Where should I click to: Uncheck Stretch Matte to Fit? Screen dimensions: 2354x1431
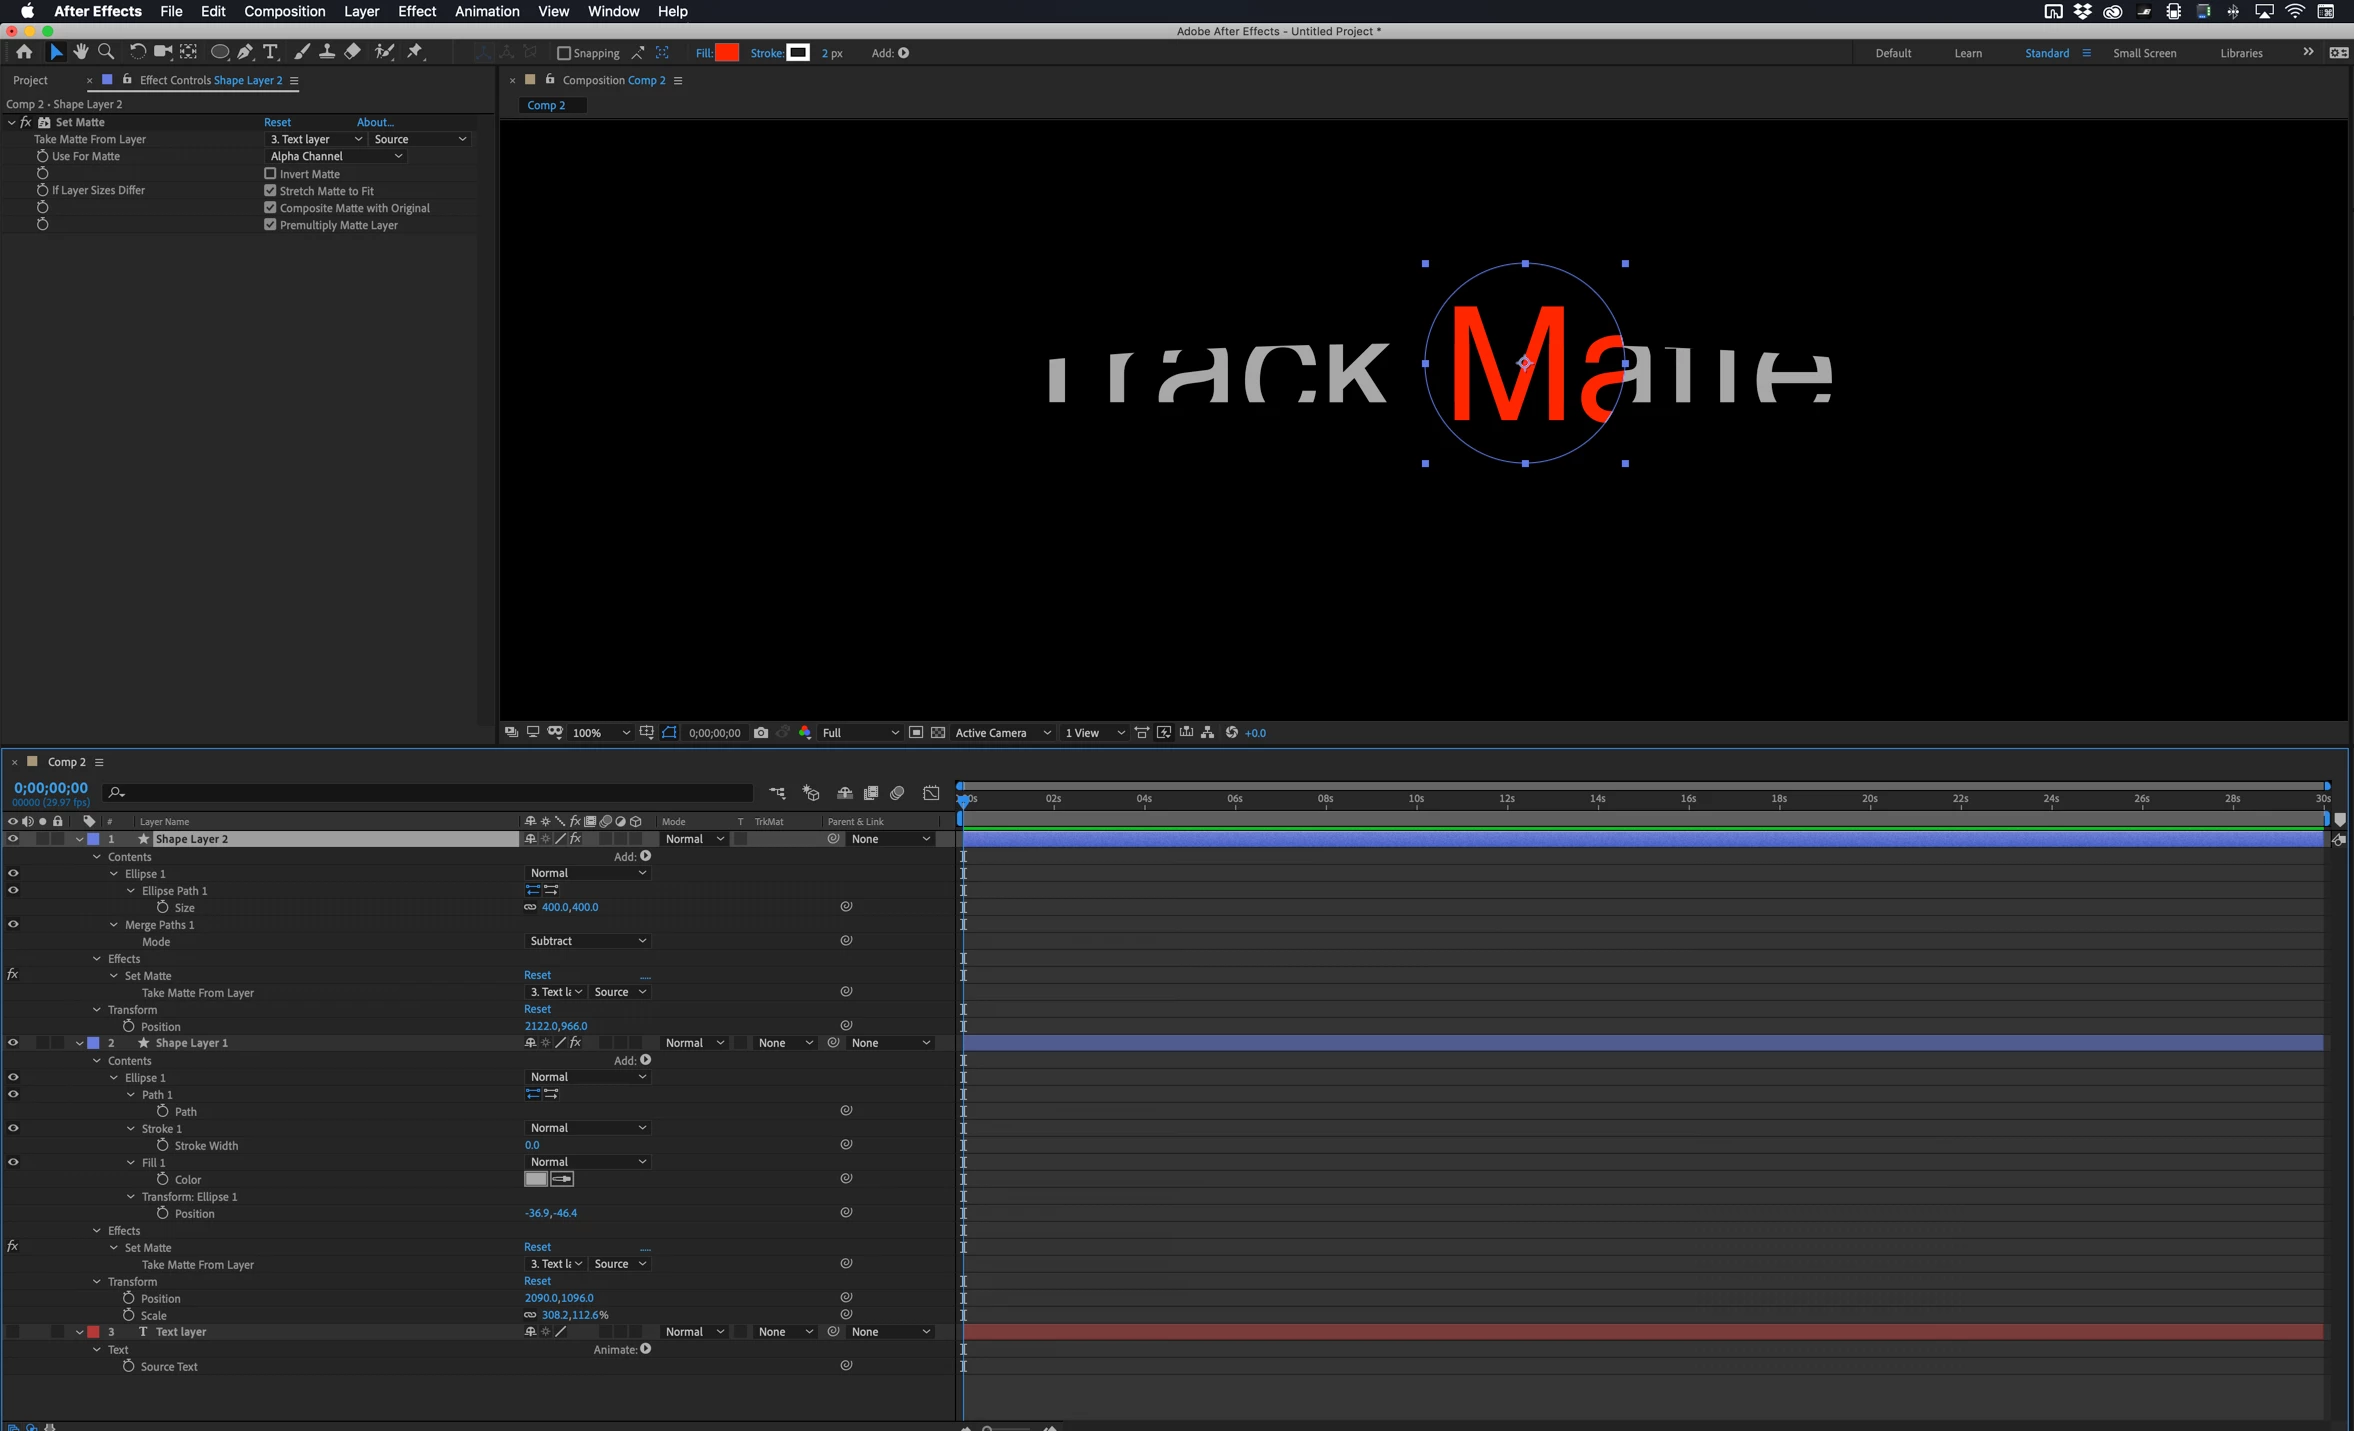(x=270, y=191)
